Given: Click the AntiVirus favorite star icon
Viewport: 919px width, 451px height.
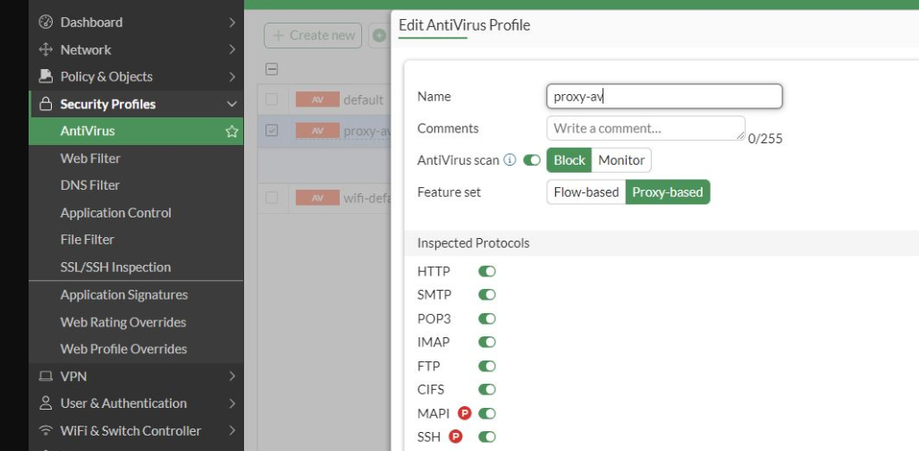Looking at the screenshot, I should point(232,131).
